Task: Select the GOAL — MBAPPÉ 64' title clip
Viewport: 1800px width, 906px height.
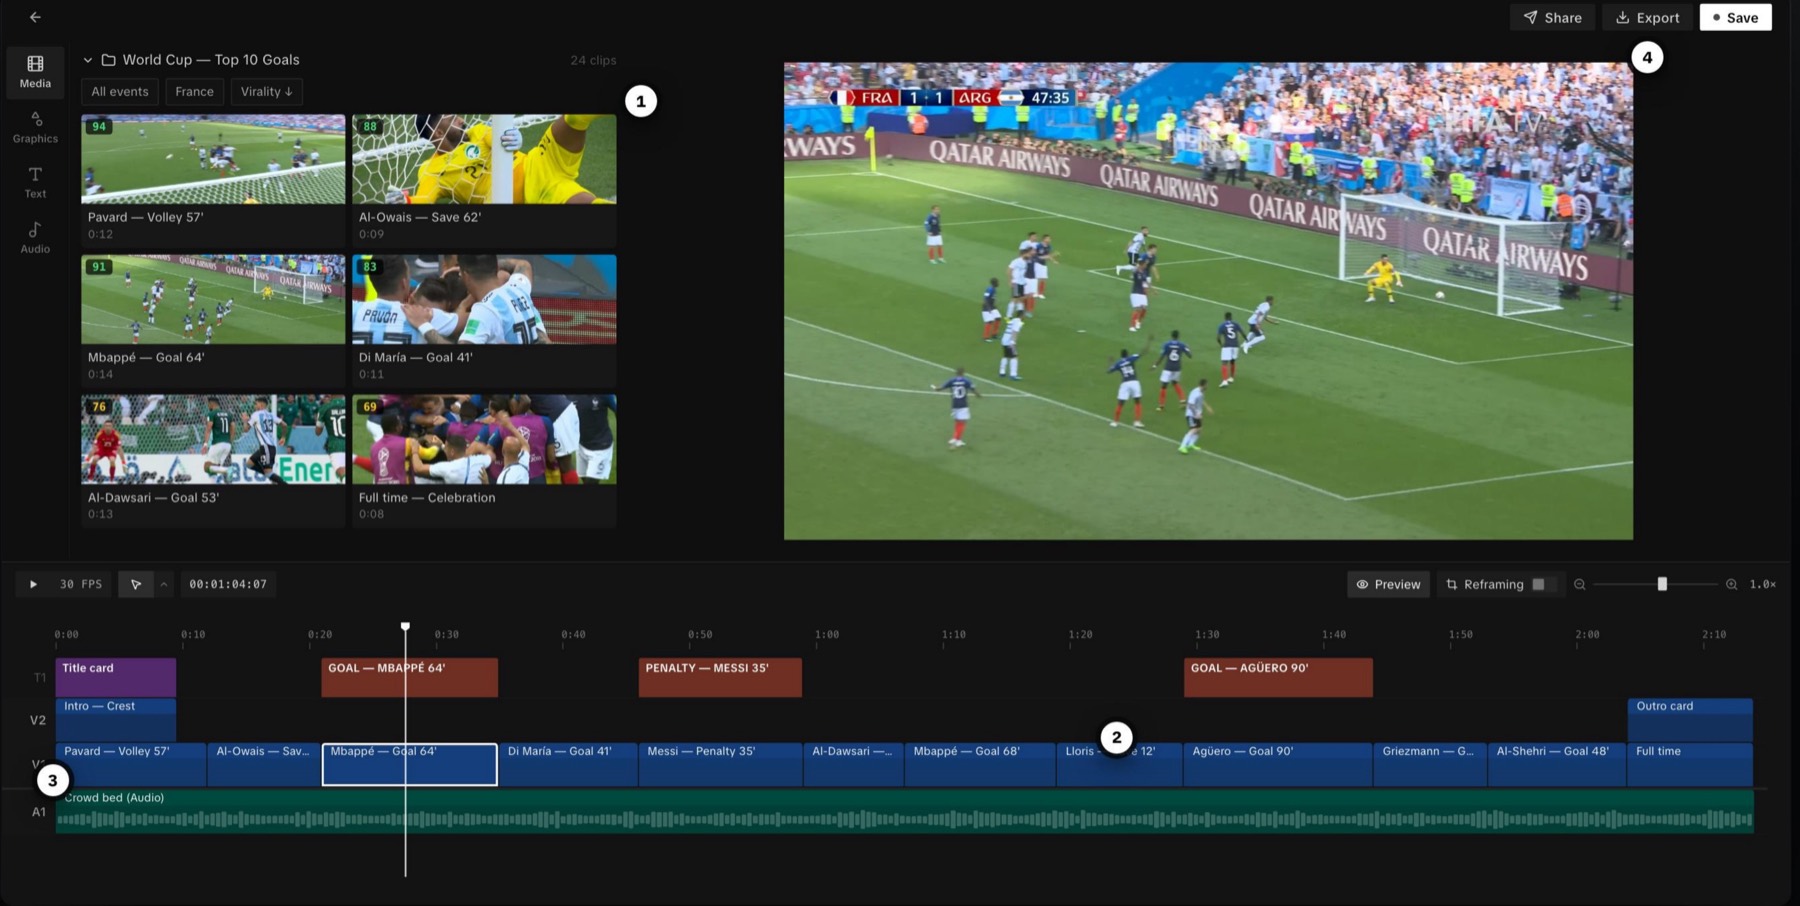Action: coord(409,677)
